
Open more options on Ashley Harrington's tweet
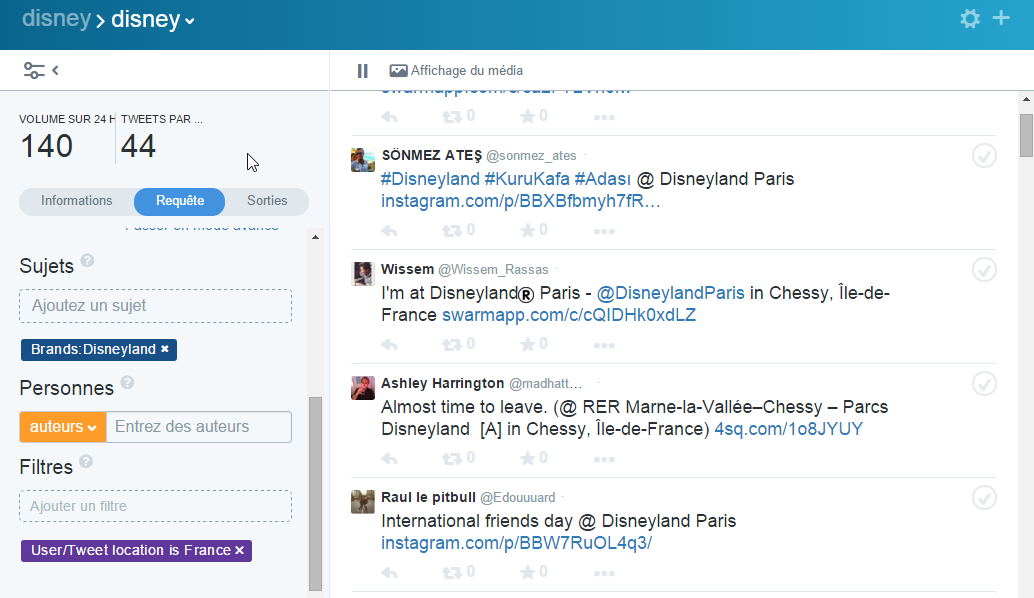coord(604,460)
